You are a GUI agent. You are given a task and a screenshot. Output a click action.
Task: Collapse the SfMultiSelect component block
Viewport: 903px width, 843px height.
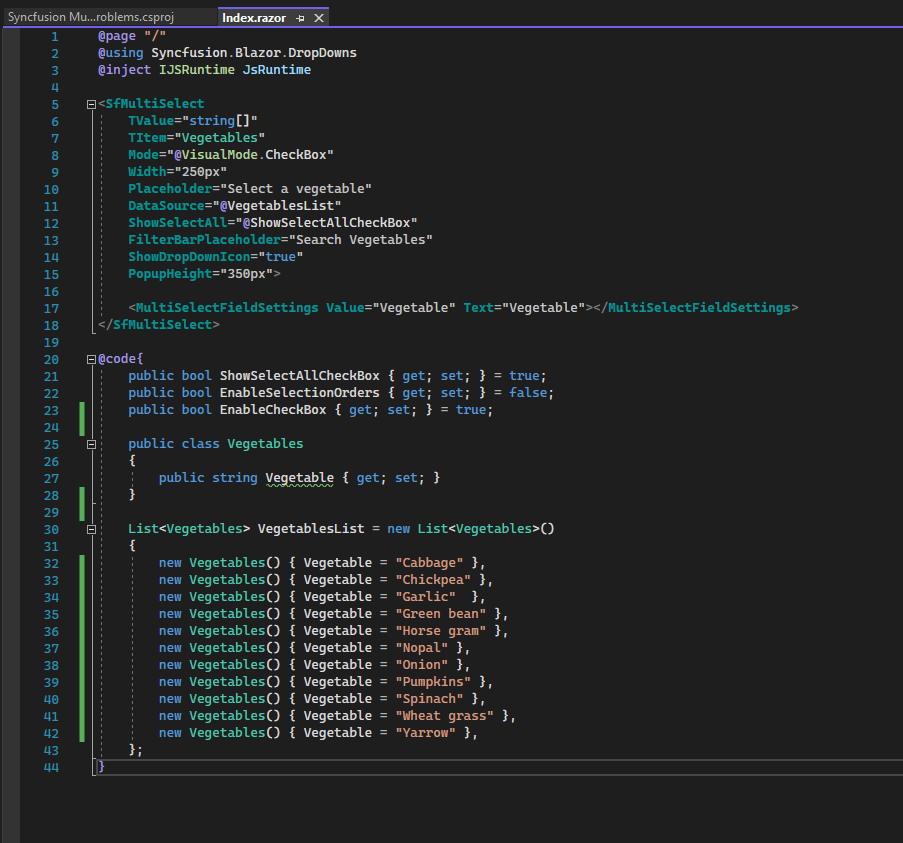point(90,103)
